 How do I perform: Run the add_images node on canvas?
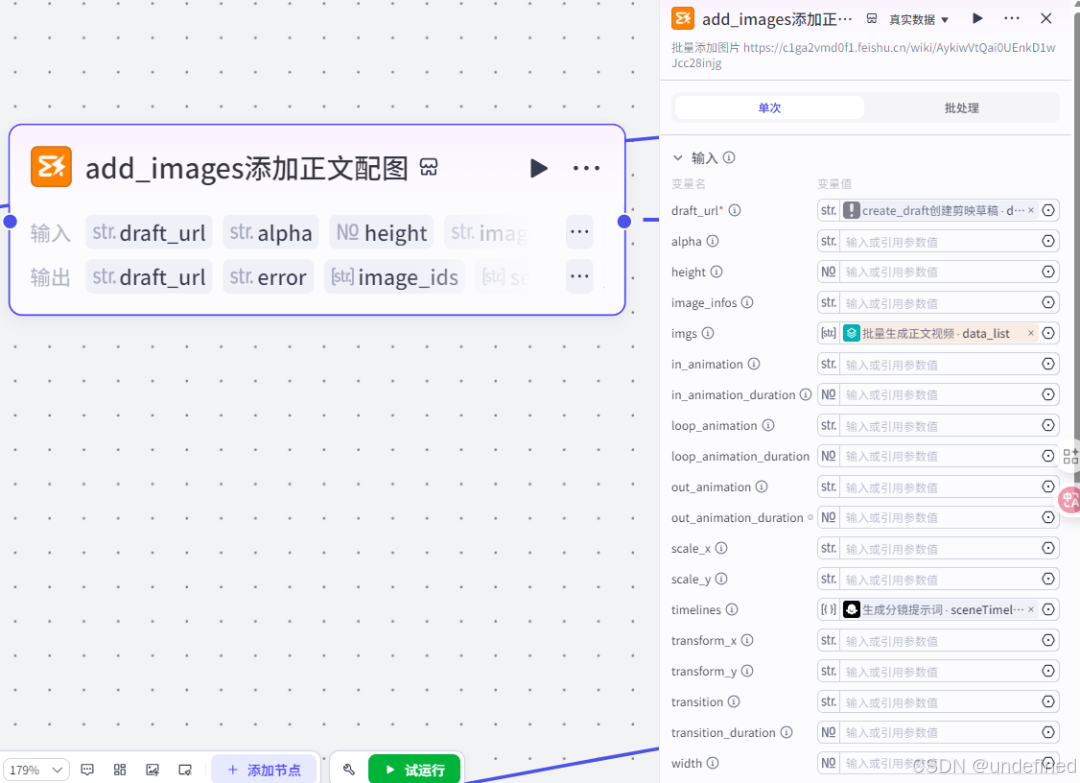[539, 168]
